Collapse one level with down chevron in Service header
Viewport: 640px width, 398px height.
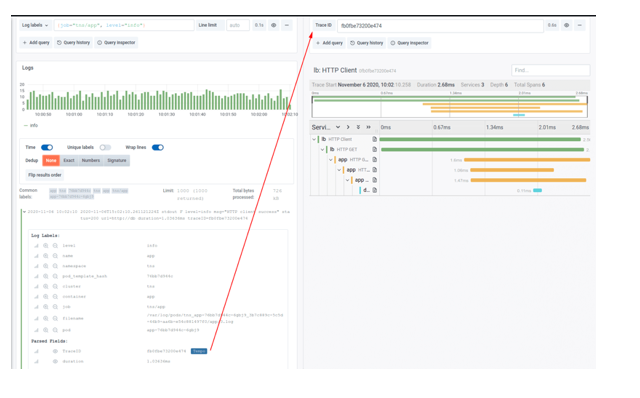pyautogui.click(x=338, y=127)
